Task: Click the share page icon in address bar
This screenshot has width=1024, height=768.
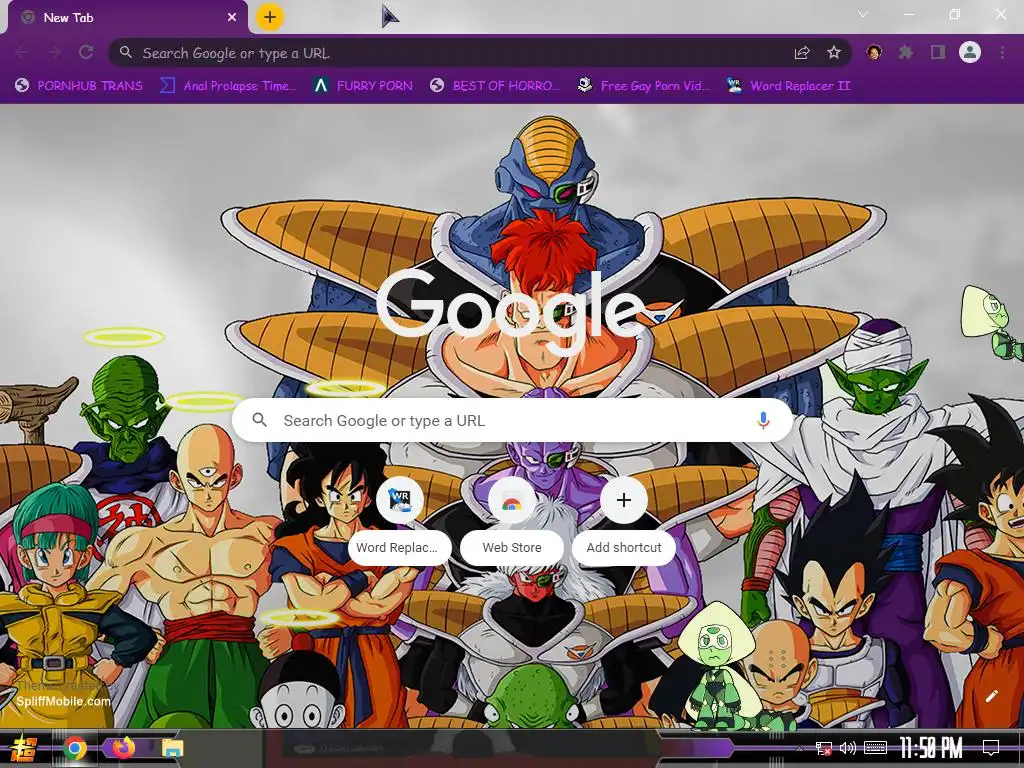Action: tap(802, 53)
